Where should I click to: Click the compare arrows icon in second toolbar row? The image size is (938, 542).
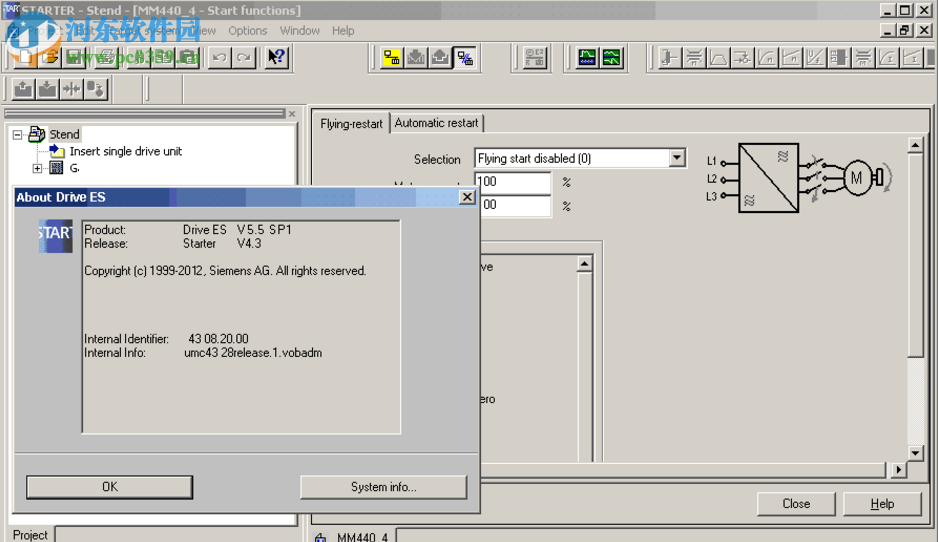click(71, 89)
